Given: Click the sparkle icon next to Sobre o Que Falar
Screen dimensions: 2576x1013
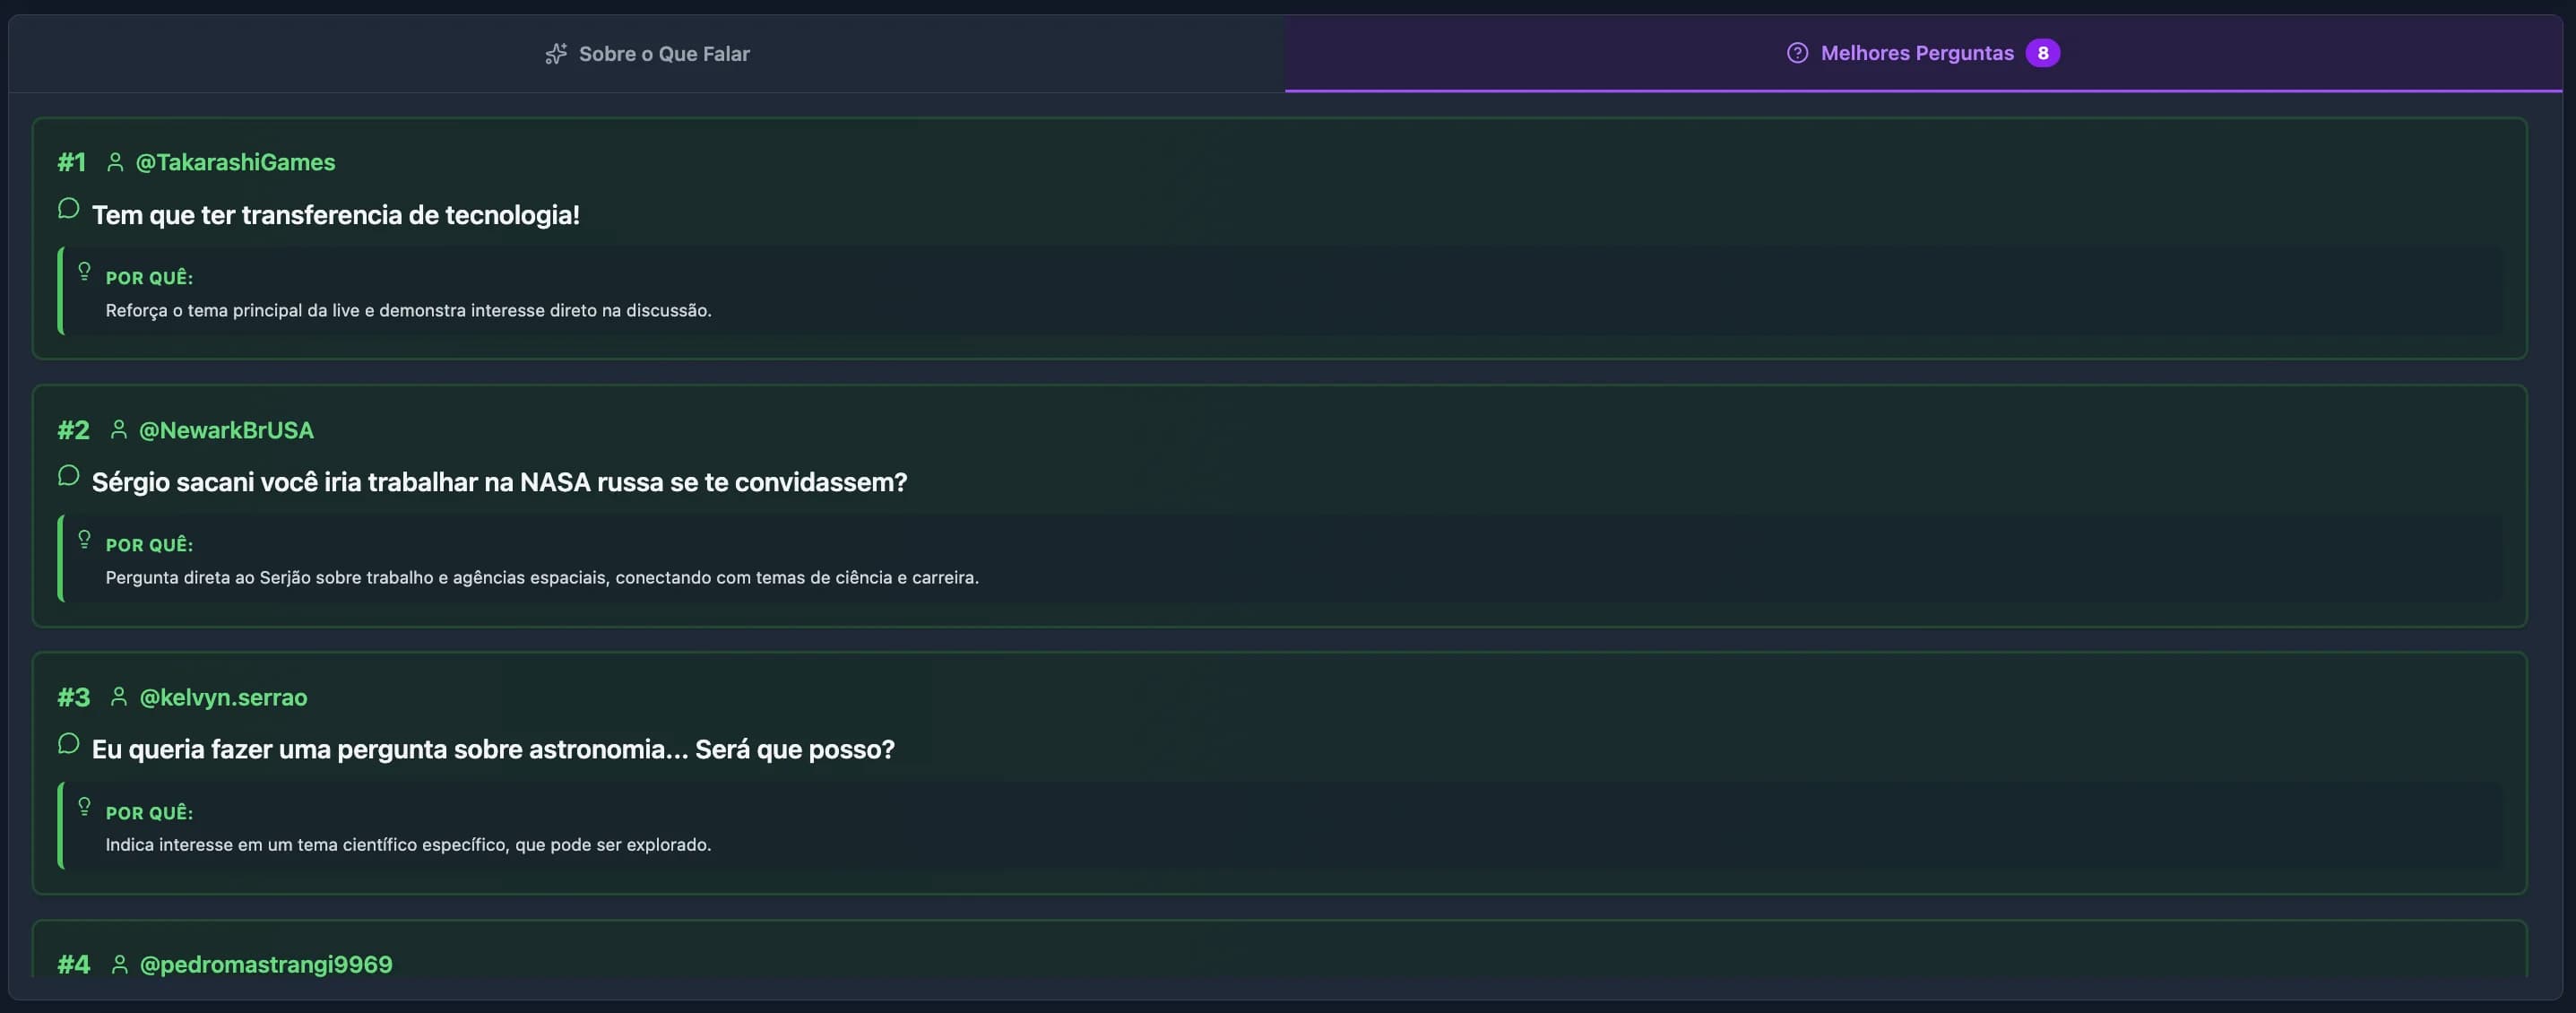Looking at the screenshot, I should 556,53.
